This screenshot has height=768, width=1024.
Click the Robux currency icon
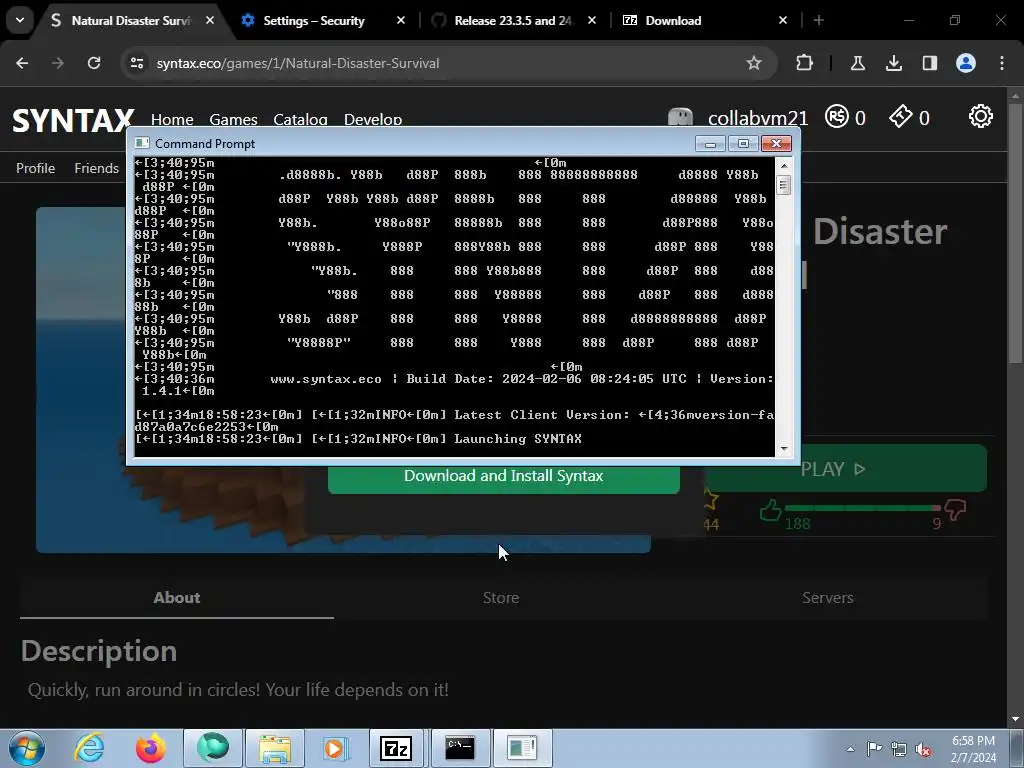[837, 116]
